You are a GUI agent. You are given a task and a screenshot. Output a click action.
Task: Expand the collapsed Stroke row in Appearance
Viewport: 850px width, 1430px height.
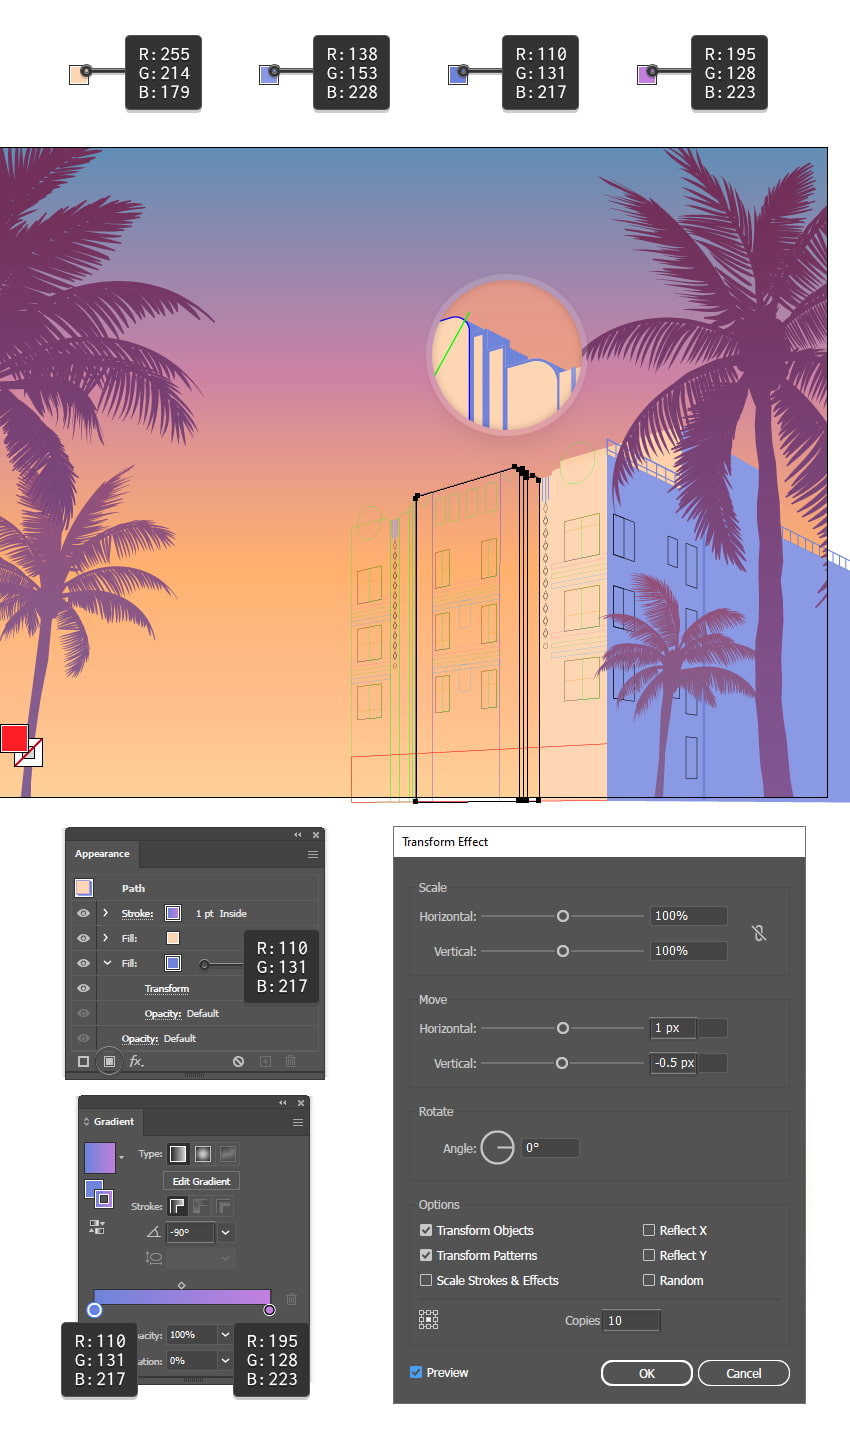(105, 912)
